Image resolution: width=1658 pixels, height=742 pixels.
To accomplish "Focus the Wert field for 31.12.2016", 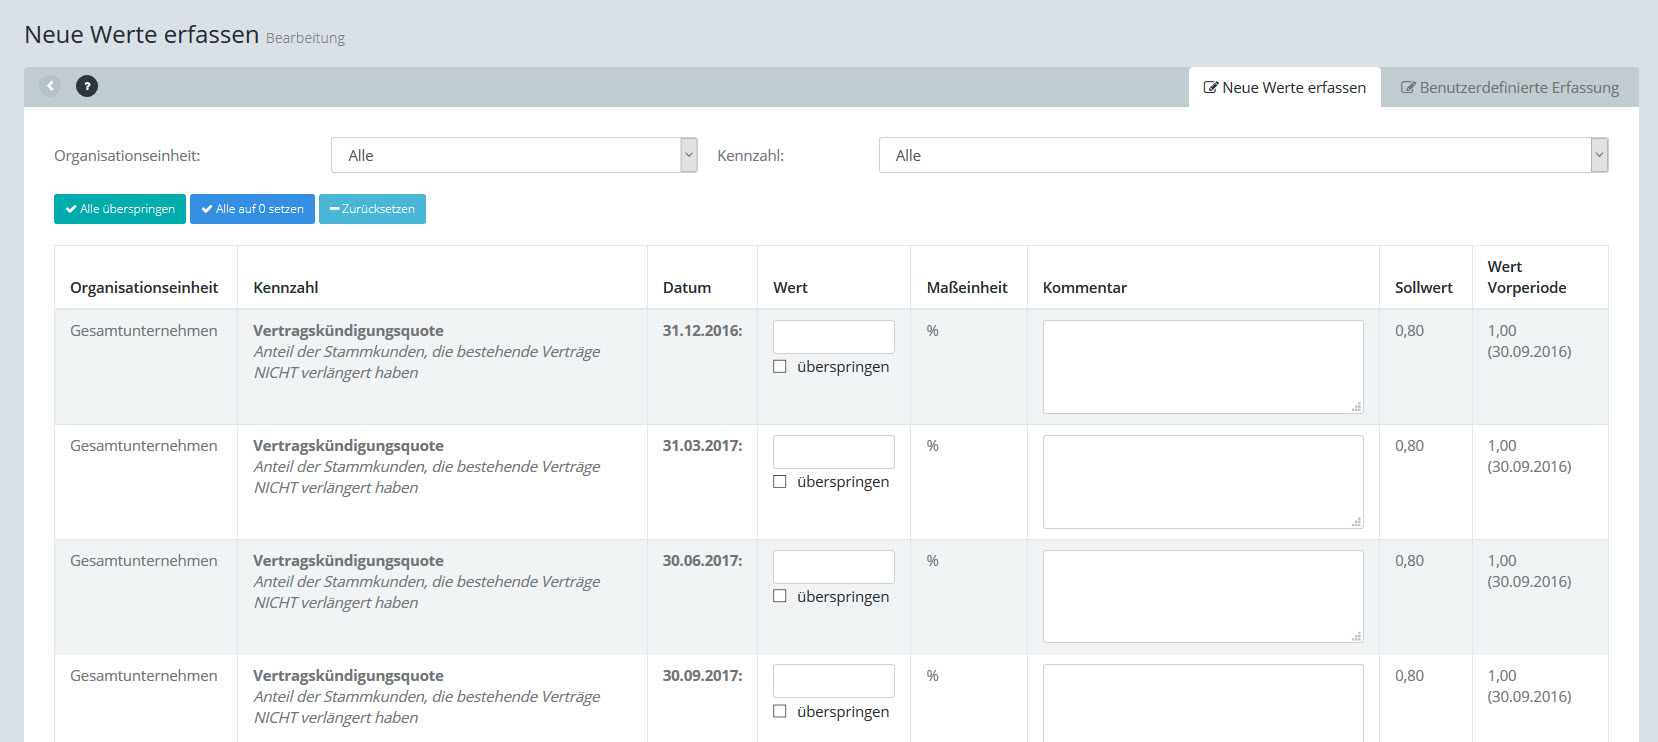I will 833,337.
